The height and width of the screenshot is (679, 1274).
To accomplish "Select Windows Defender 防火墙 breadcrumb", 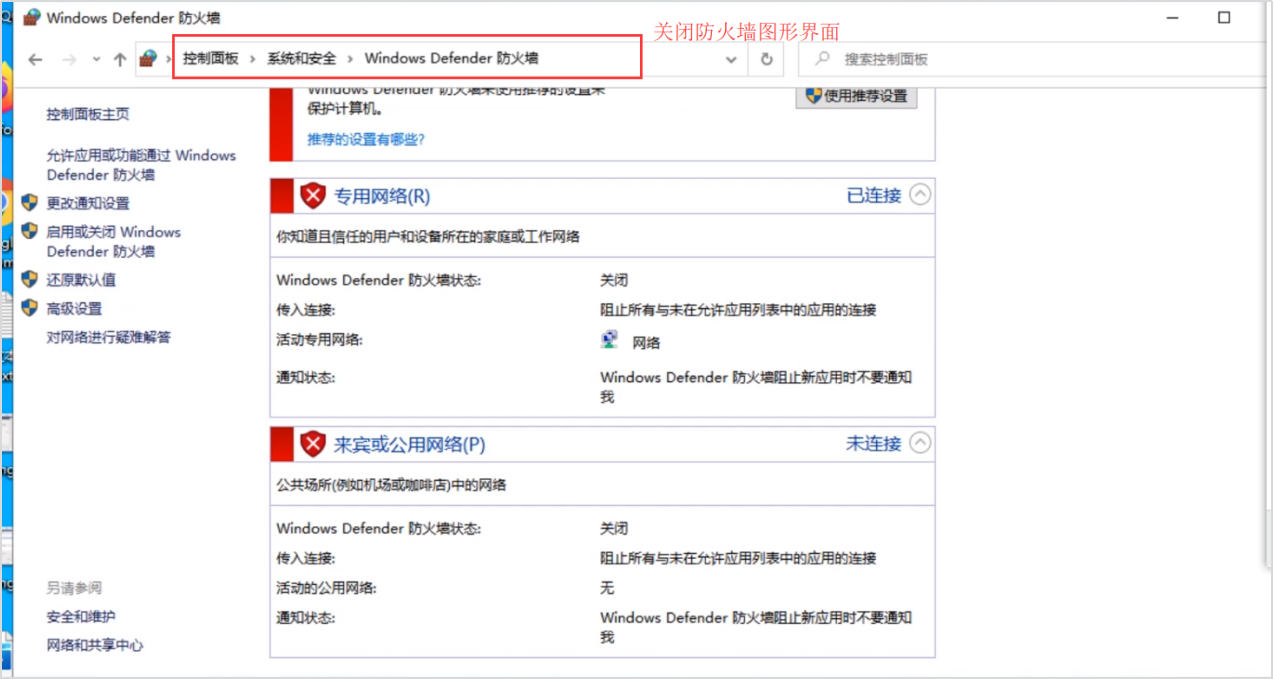I will tap(452, 59).
